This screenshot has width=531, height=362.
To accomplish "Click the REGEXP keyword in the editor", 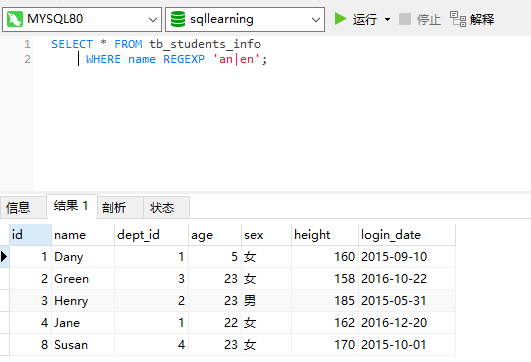I will (x=184, y=59).
